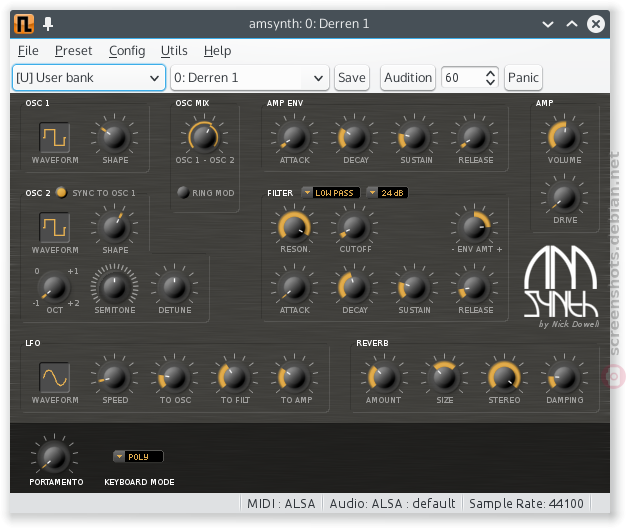Viewport: 626px width, 529px height.
Task: Click the filter Cutoff knob
Action: 355,228
